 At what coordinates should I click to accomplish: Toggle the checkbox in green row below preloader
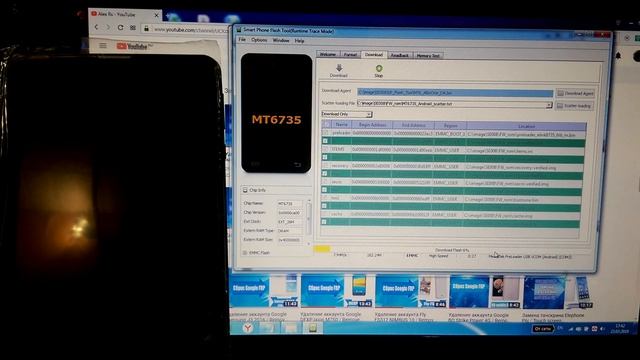coord(325,141)
